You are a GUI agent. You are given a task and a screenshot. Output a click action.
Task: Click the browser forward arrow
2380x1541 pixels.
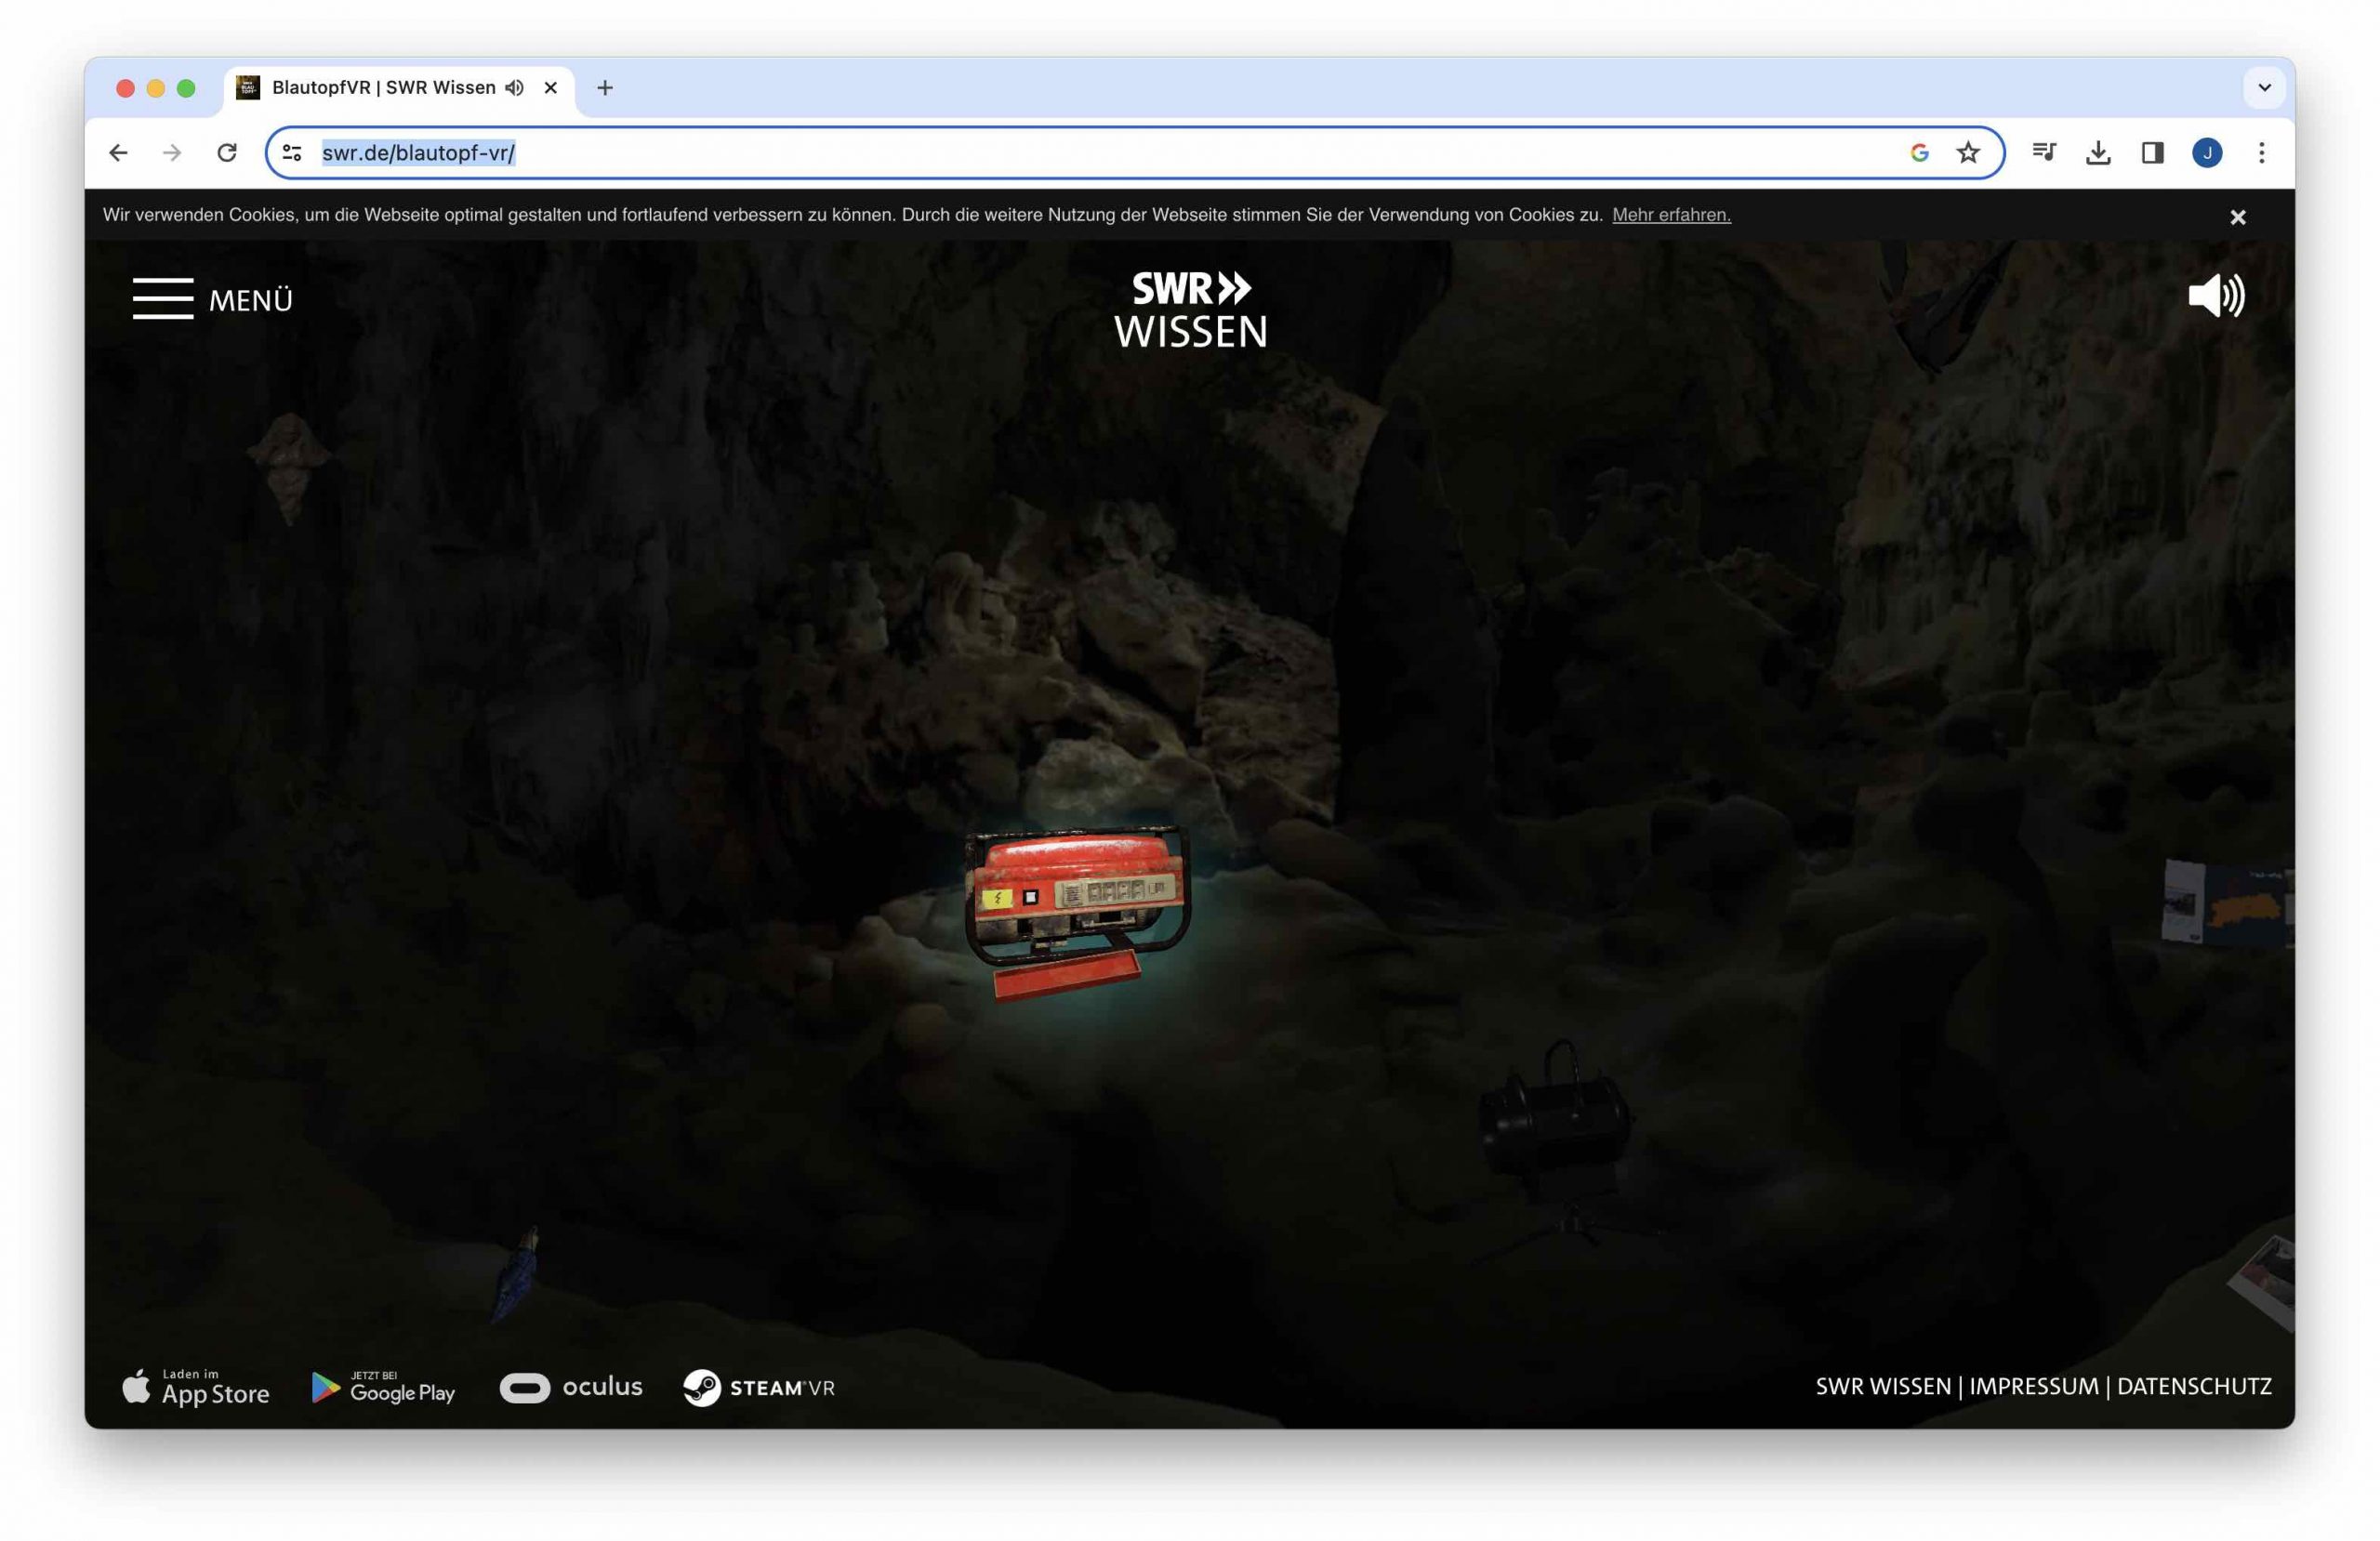click(x=172, y=153)
